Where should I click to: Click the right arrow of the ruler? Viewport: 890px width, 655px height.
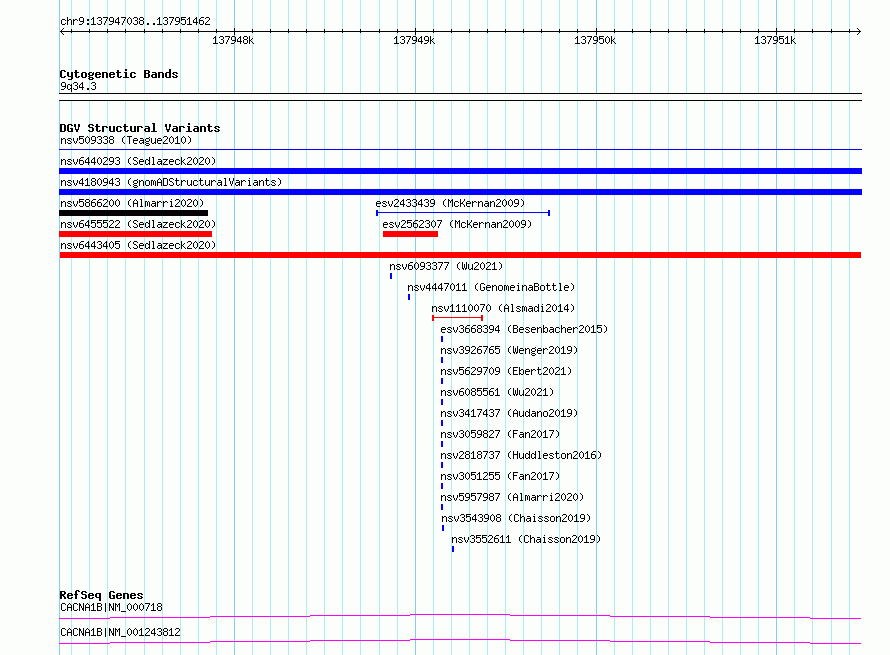[x=859, y=31]
